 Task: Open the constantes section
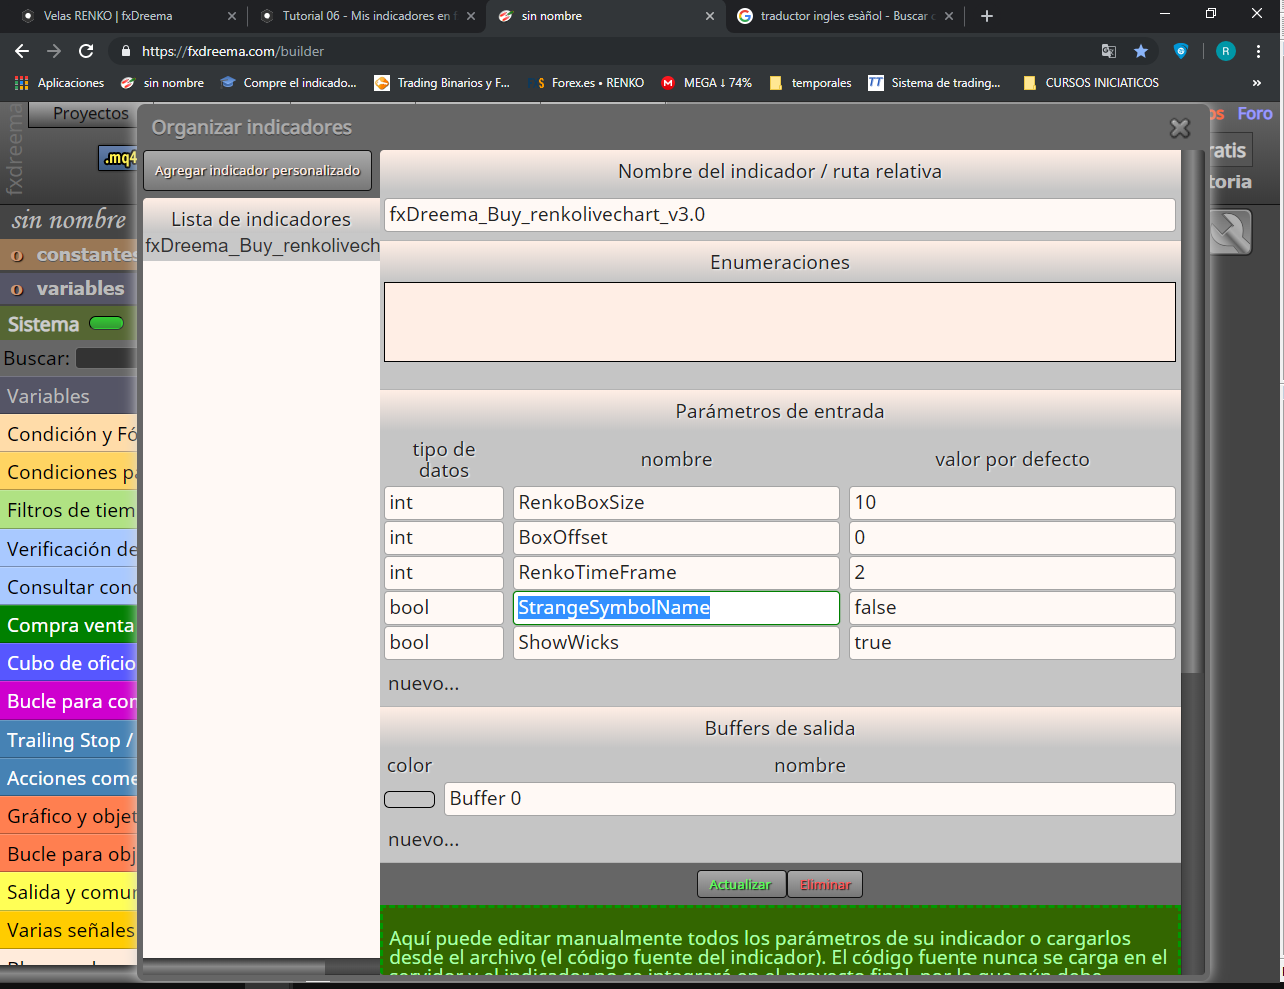[70, 255]
